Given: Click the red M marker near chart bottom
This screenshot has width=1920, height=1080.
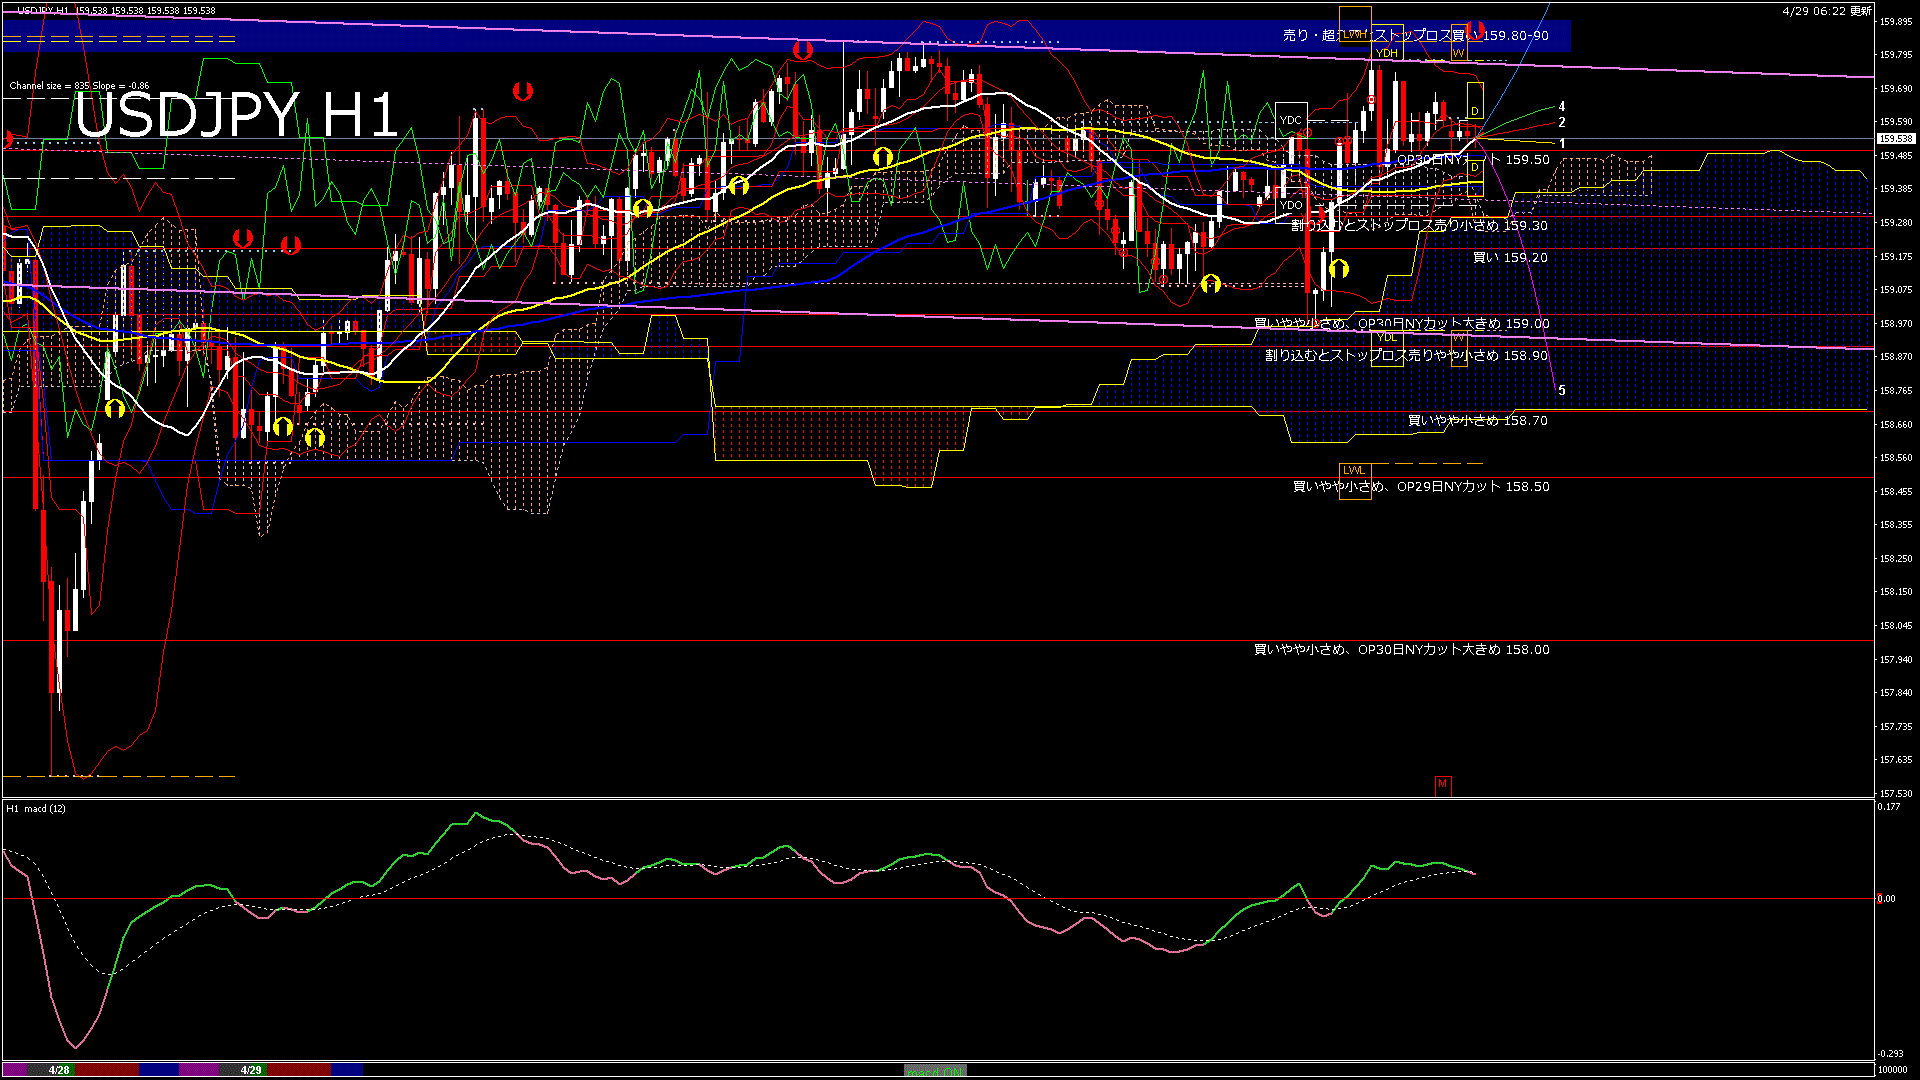Looking at the screenshot, I should coord(1442,784).
